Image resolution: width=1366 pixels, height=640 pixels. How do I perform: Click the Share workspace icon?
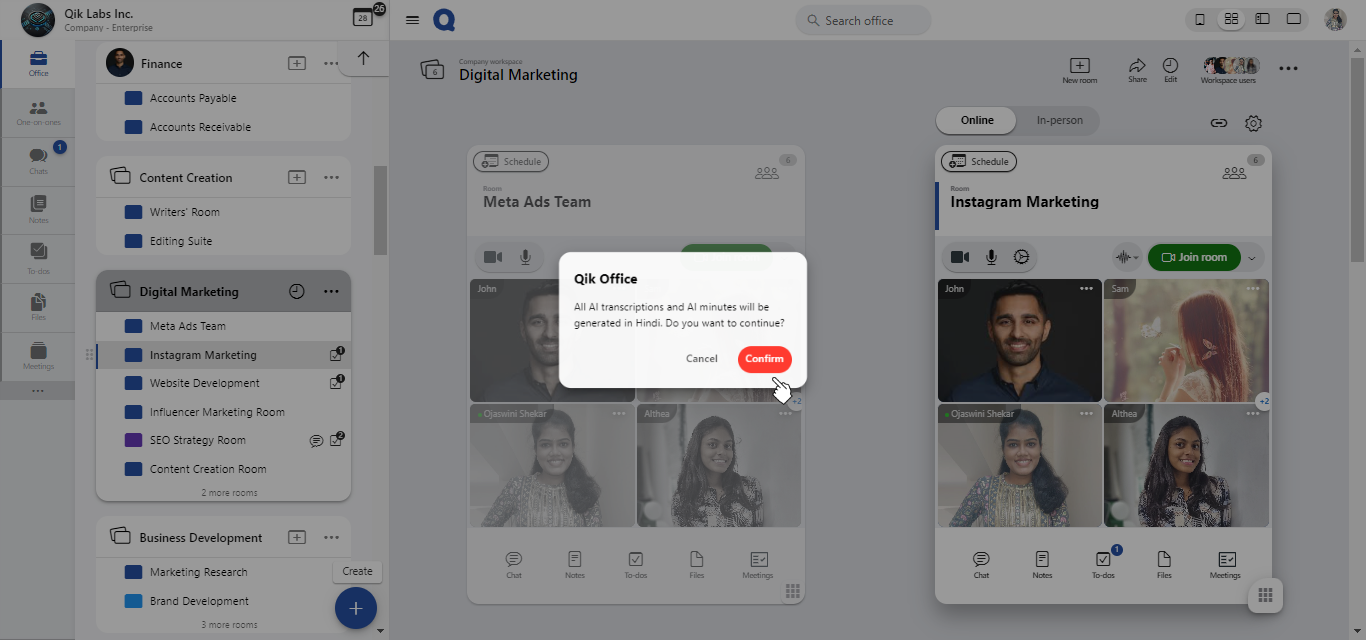(1137, 69)
